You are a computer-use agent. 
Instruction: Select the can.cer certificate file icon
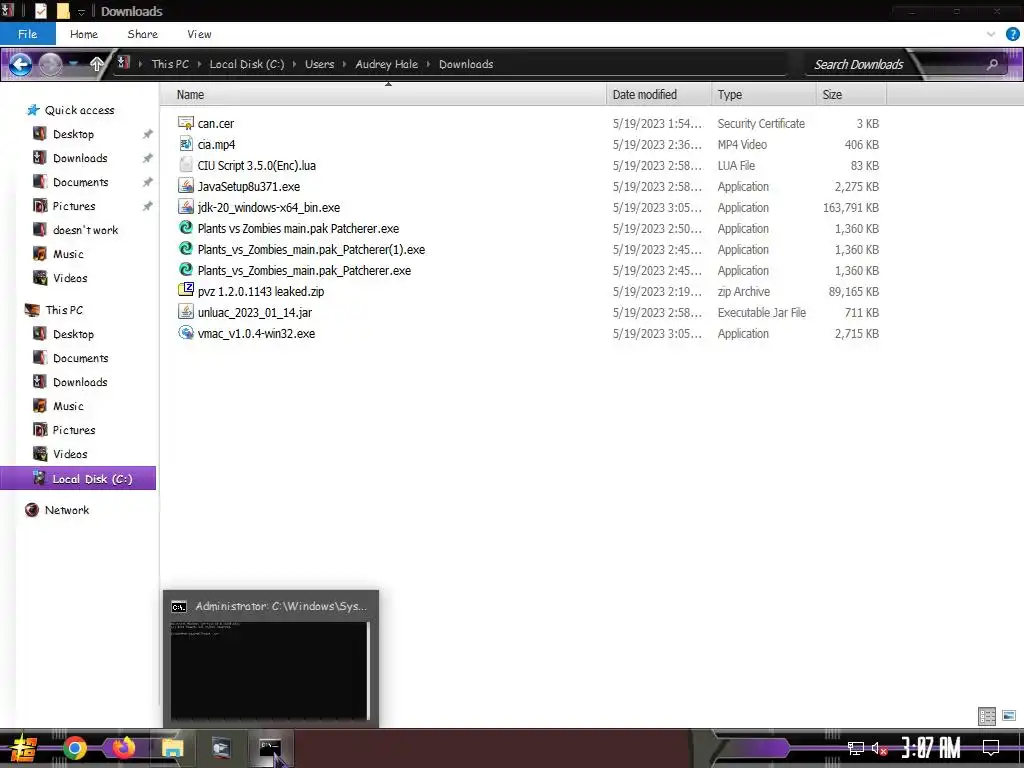pyautogui.click(x=186, y=123)
